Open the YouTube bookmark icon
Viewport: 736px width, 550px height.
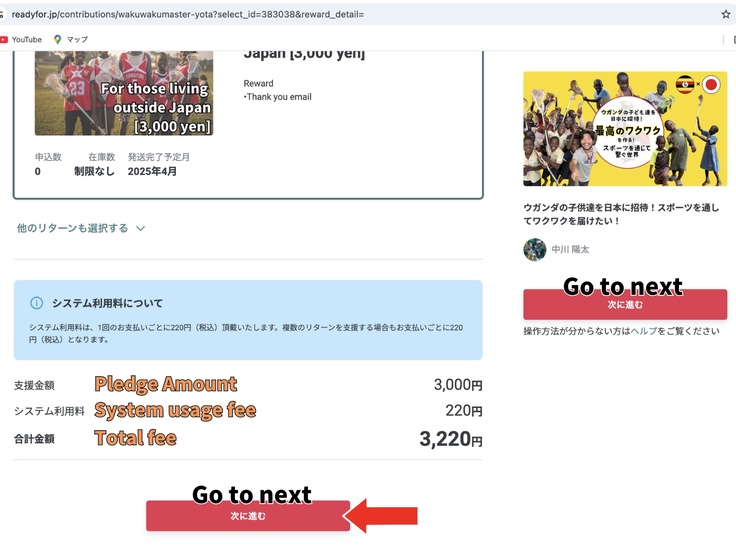[x=4, y=40]
